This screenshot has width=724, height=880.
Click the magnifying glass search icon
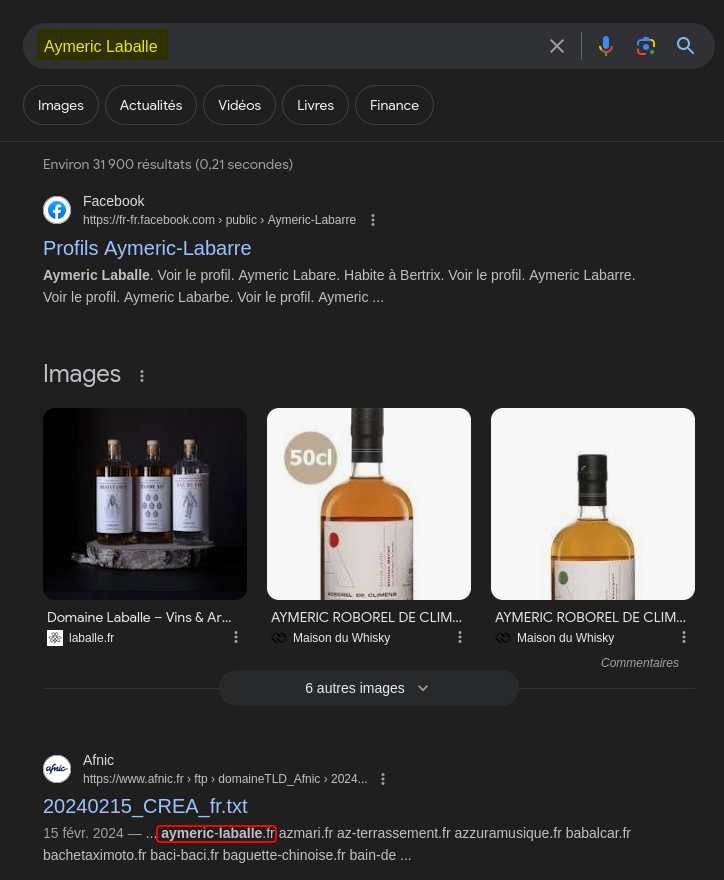point(685,46)
